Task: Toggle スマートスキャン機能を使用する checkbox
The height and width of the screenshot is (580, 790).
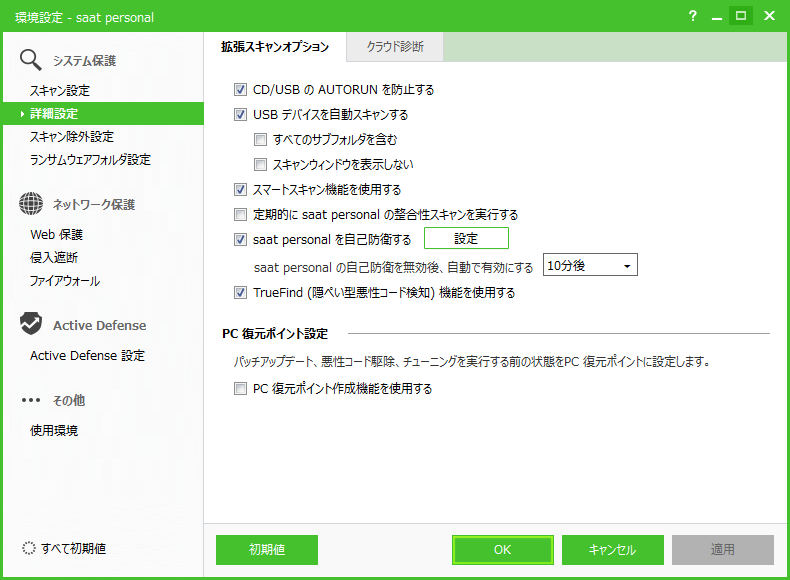Action: point(240,190)
